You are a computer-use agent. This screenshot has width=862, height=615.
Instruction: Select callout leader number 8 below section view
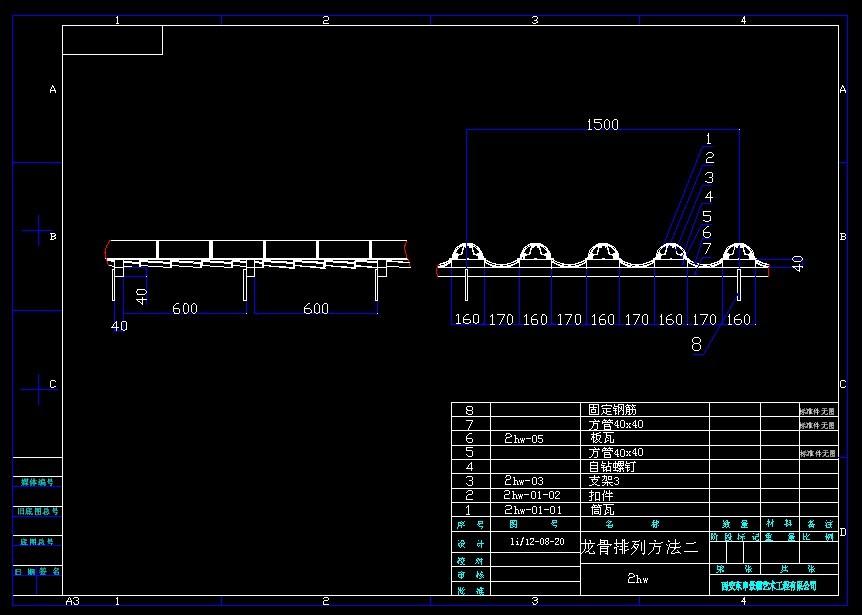pos(696,344)
